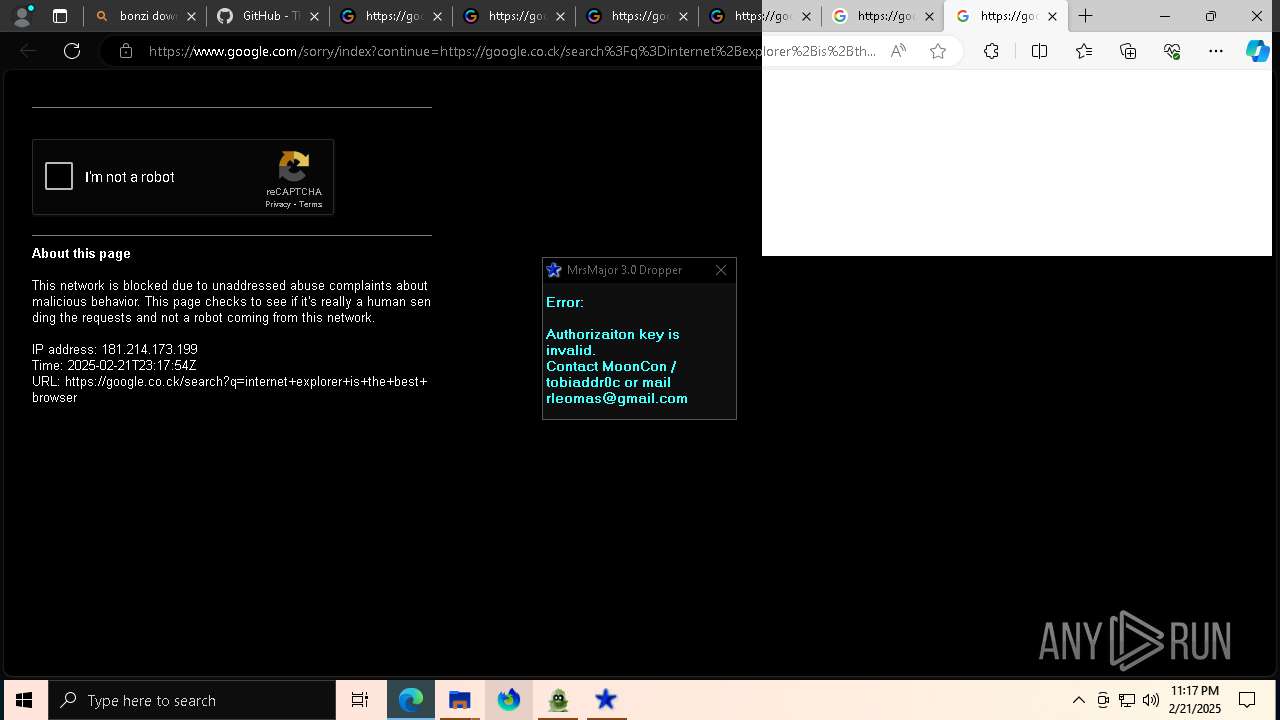Click the address bar URL field
This screenshot has width=1280, height=720.
(x=511, y=51)
